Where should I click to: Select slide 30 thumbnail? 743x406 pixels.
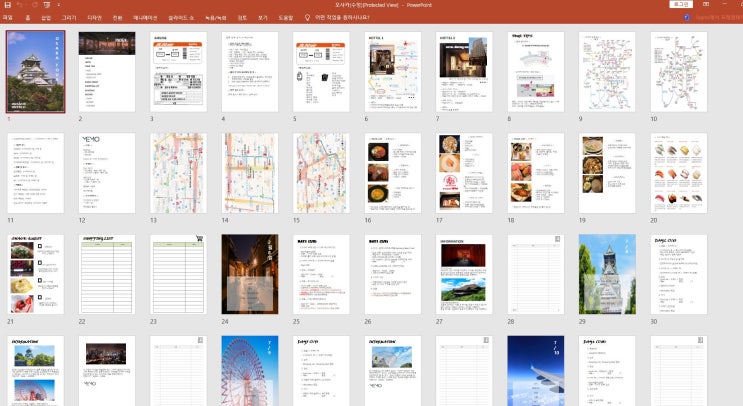pyautogui.click(x=679, y=274)
